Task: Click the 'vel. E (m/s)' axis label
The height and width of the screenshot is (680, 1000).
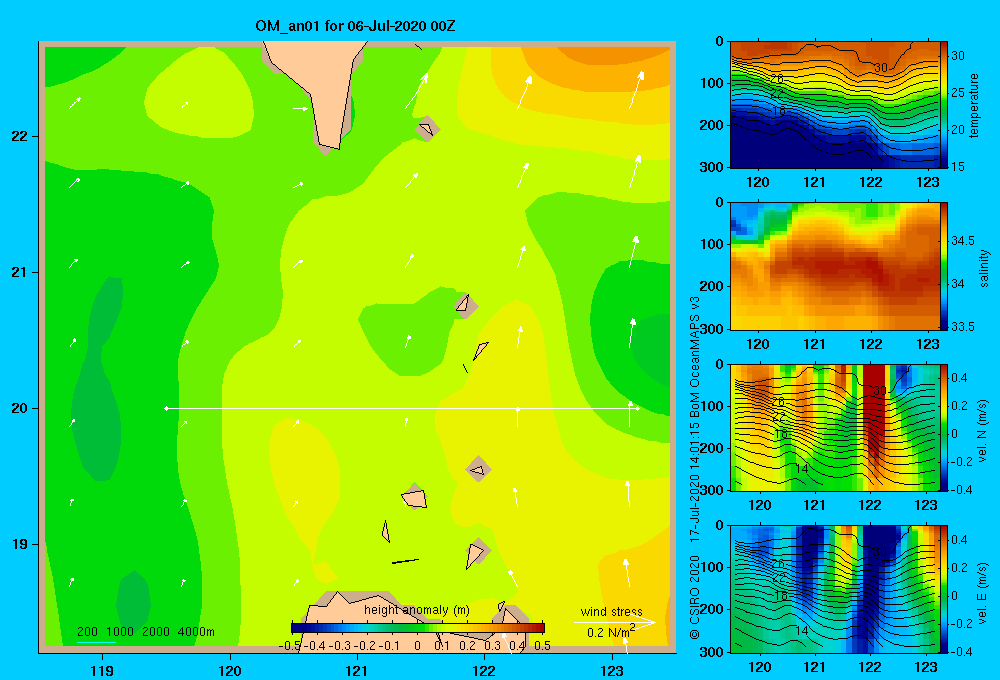Action: [x=983, y=592]
